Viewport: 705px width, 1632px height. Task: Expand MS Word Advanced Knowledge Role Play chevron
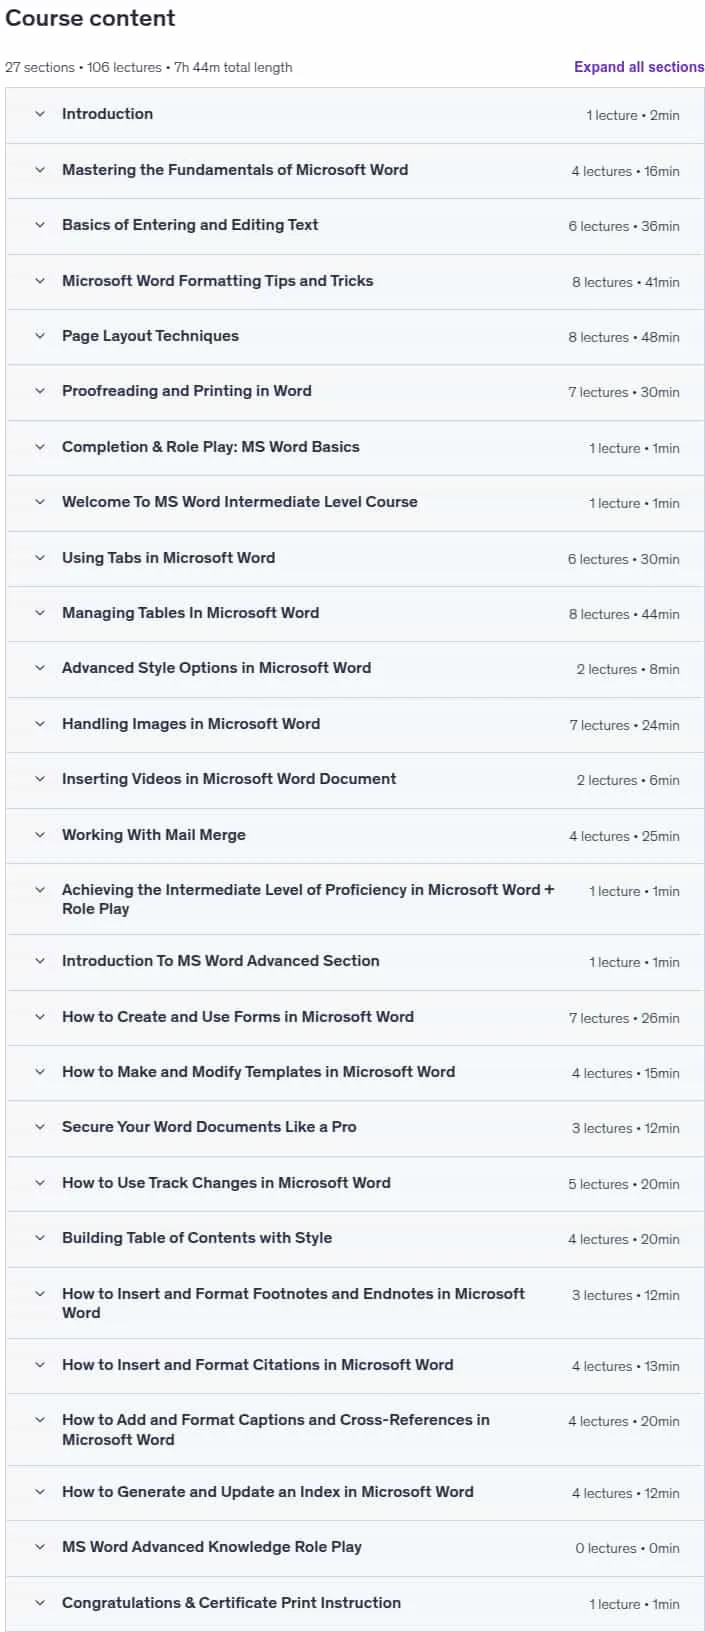click(40, 1547)
